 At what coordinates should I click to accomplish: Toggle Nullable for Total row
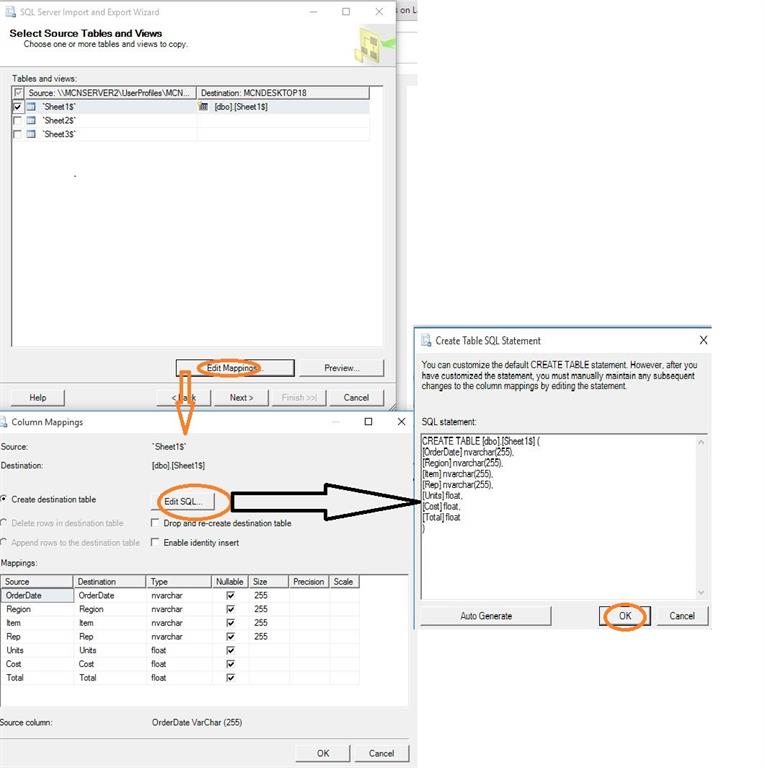tap(230, 677)
